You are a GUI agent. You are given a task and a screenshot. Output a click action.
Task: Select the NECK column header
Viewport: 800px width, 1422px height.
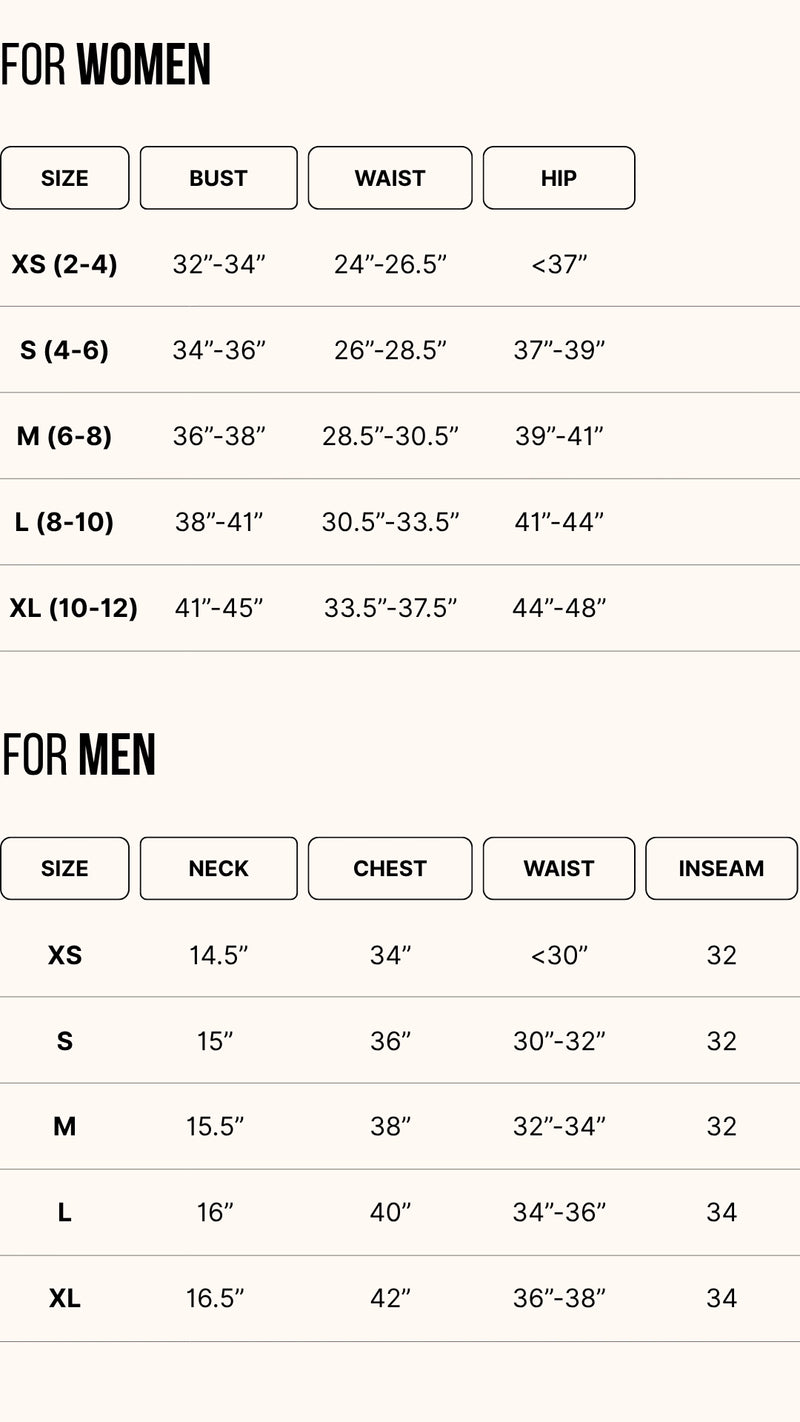218,868
